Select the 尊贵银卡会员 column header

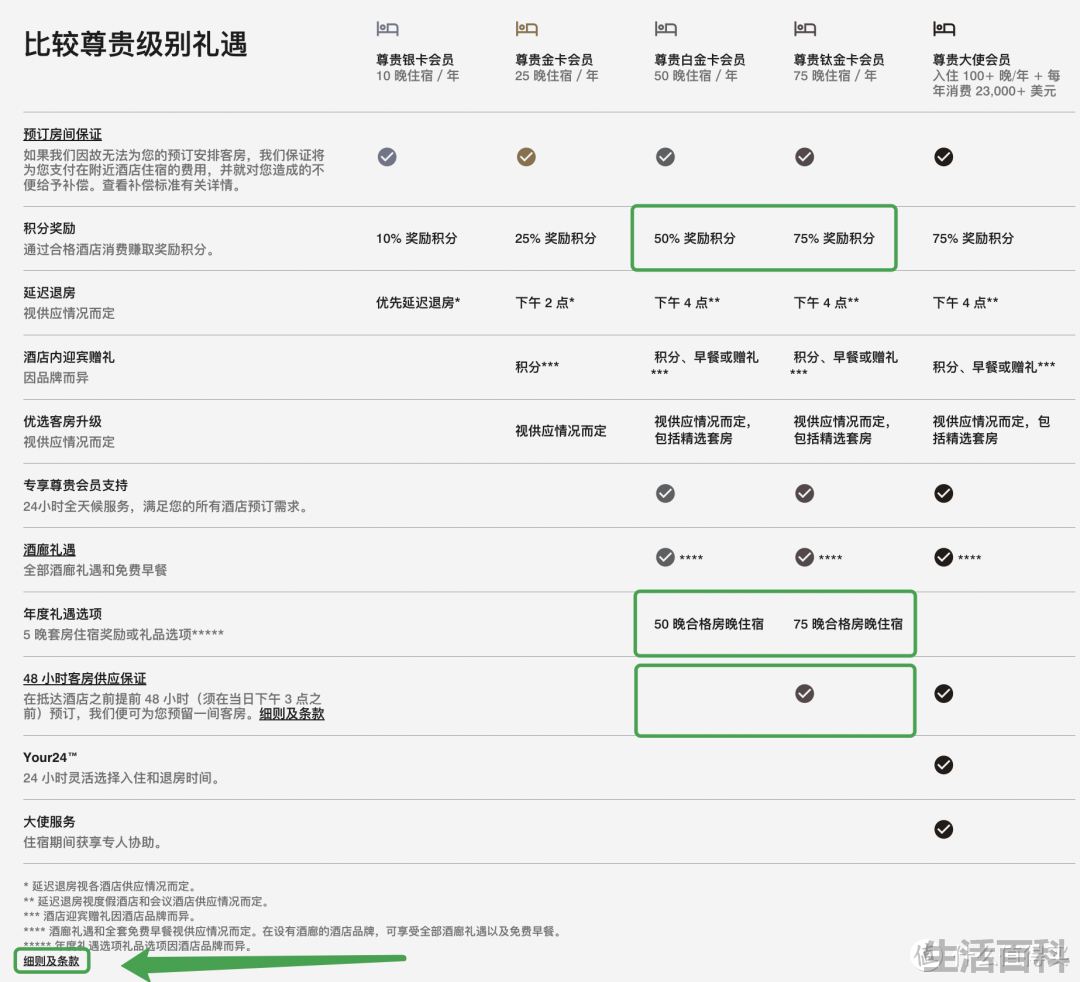tap(415, 60)
